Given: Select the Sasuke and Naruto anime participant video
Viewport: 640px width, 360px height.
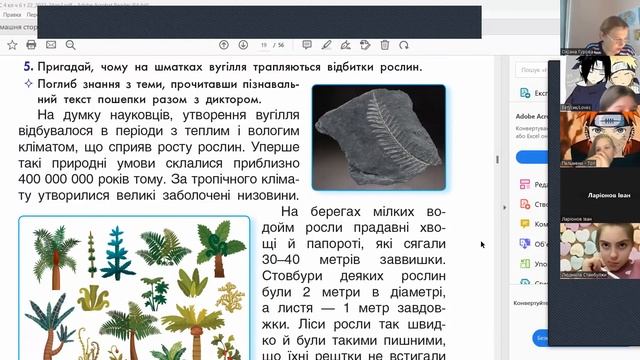Looking at the screenshot, I should tap(600, 83).
